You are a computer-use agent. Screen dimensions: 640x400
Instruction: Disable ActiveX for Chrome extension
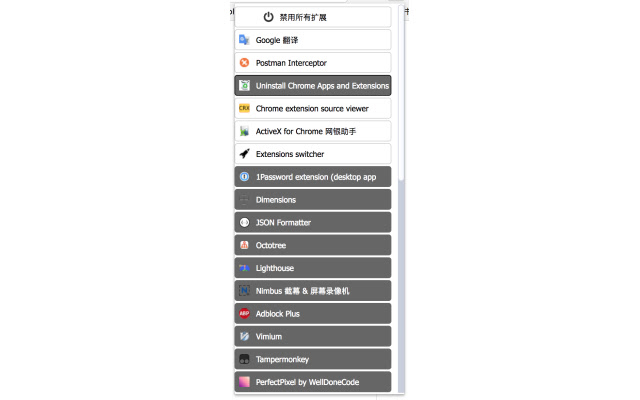(313, 131)
